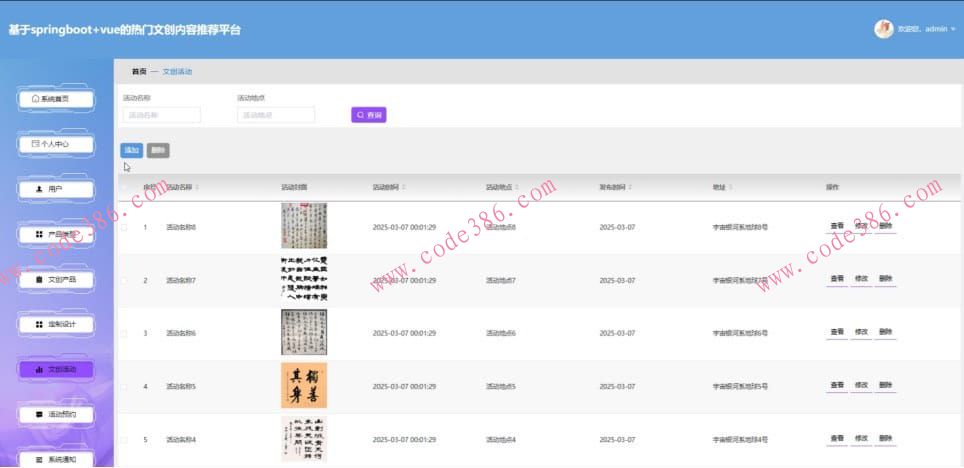The height and width of the screenshot is (468, 964).
Task: Sort by the 发布时间 column sort arrows
Action: (x=631, y=187)
